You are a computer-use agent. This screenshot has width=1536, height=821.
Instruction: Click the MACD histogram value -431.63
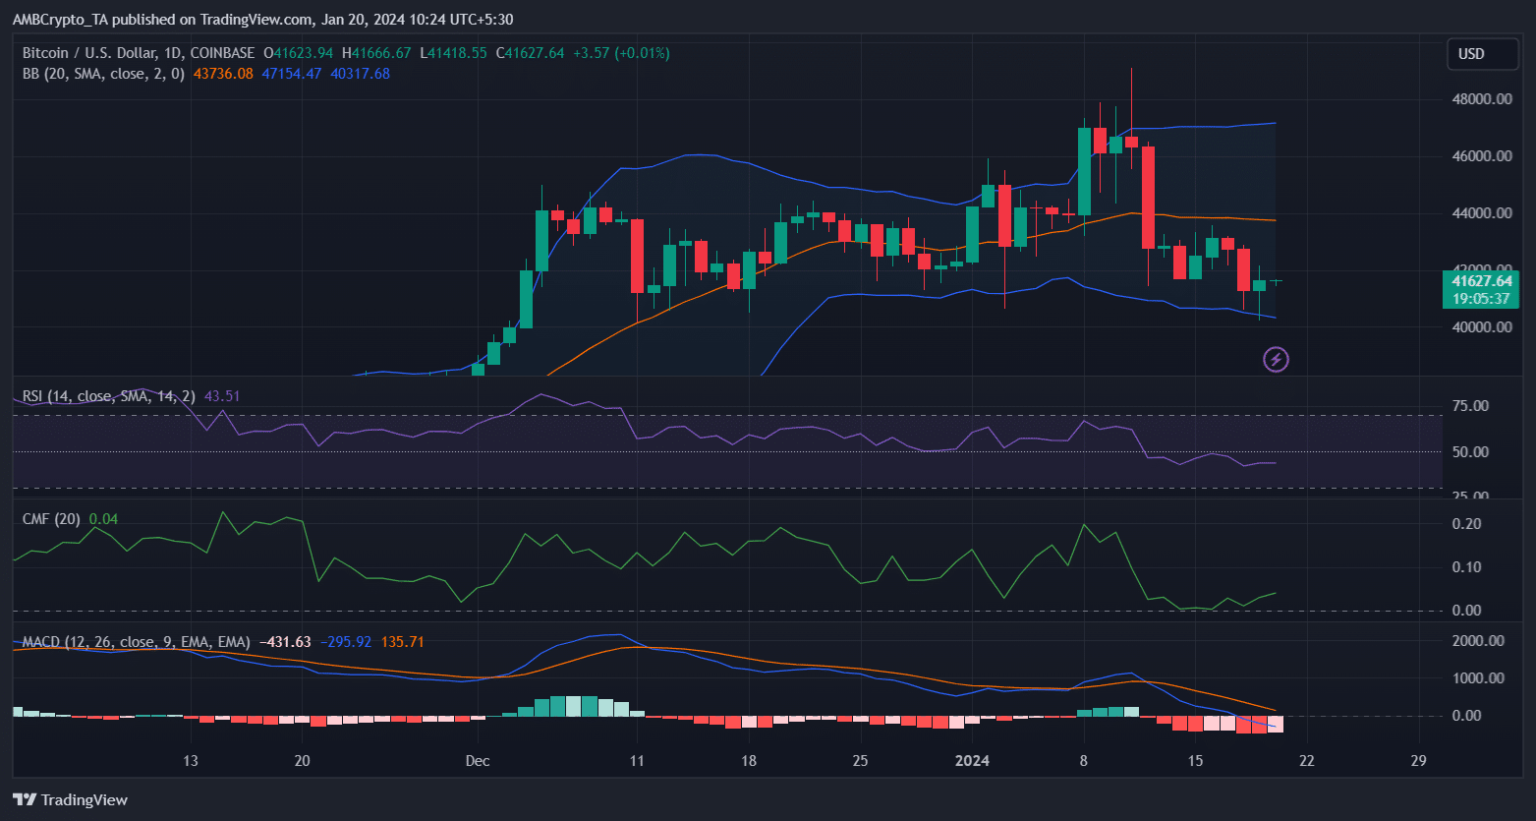(285, 642)
